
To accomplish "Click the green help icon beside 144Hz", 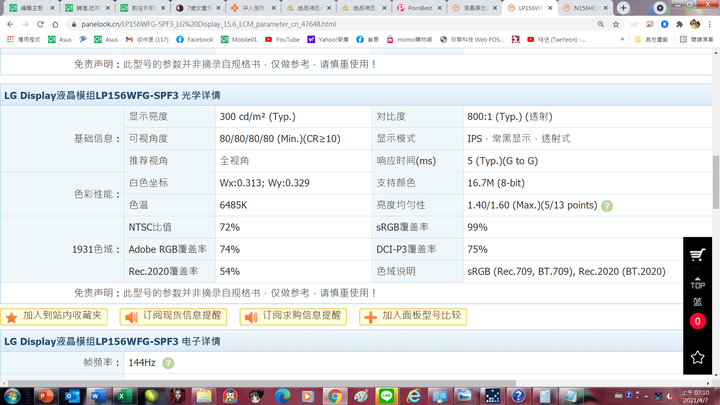I will pyautogui.click(x=169, y=363).
